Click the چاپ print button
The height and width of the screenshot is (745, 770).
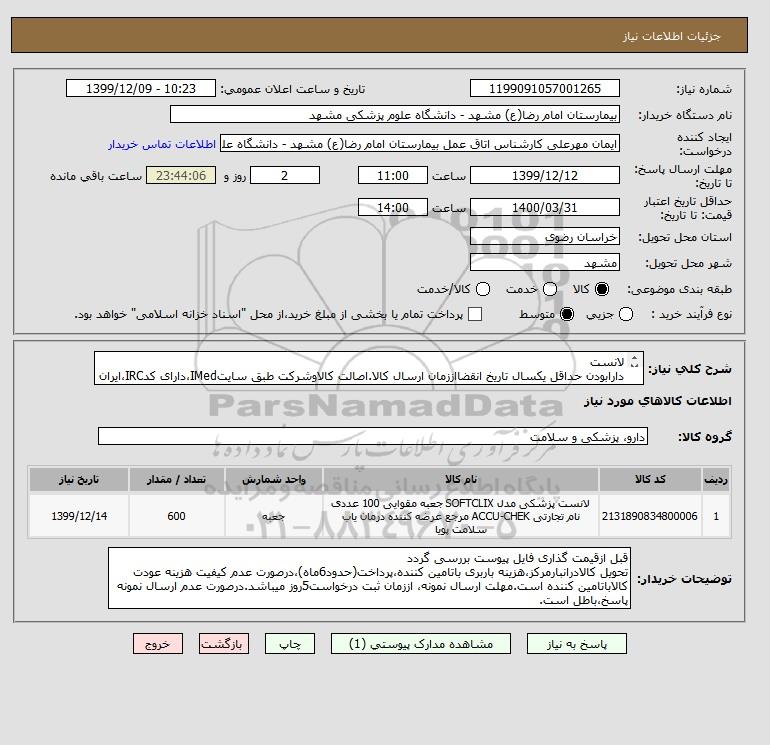point(290,644)
